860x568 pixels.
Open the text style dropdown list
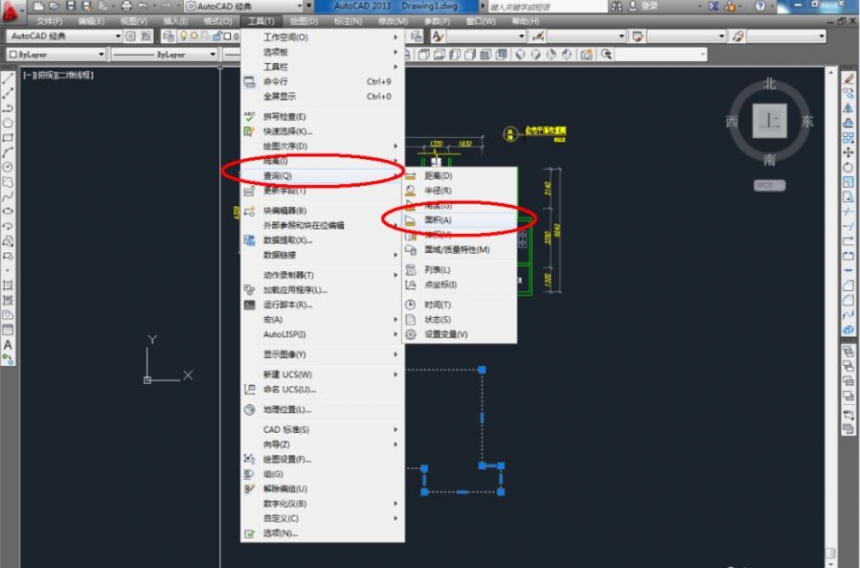(x=486, y=36)
